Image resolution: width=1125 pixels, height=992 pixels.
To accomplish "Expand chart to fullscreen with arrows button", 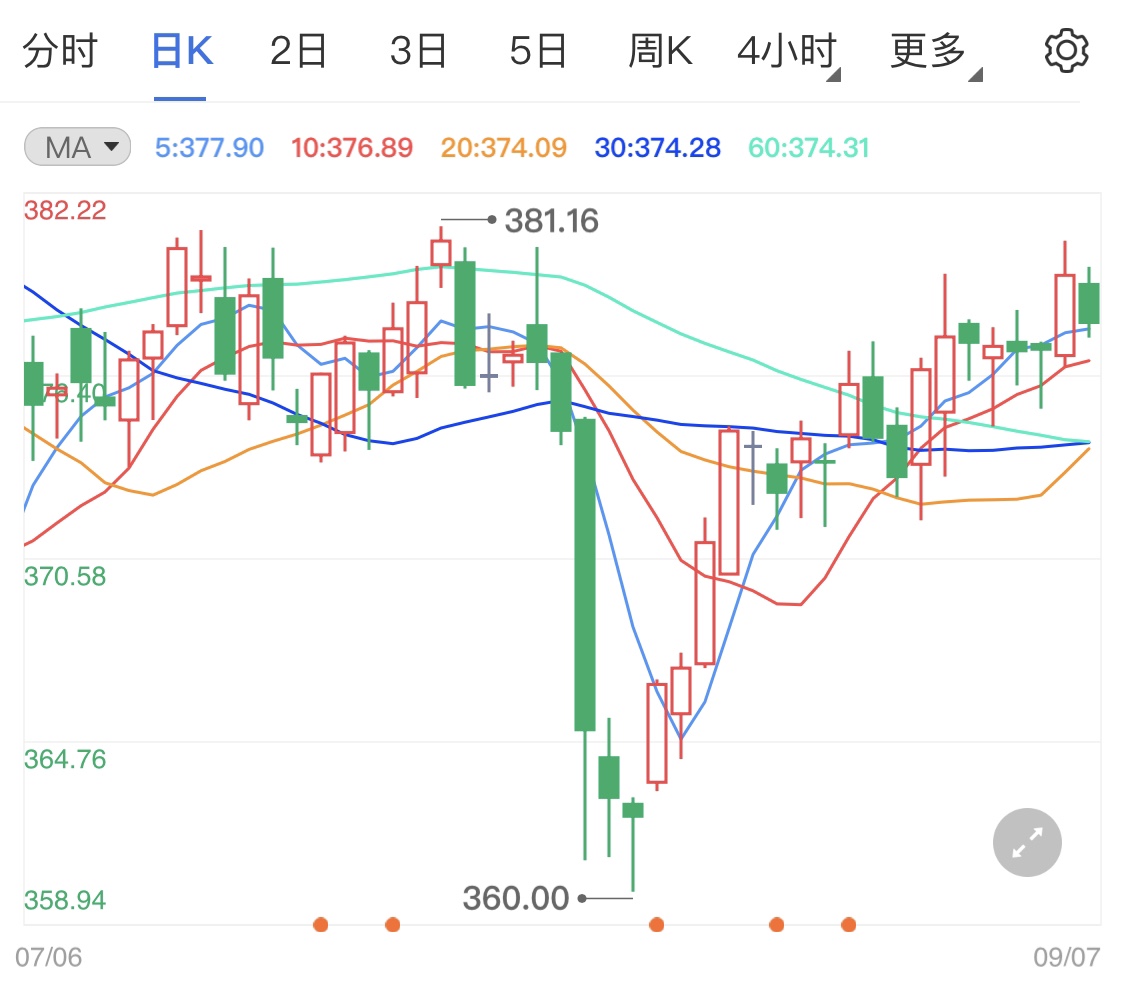I will coord(1027,842).
